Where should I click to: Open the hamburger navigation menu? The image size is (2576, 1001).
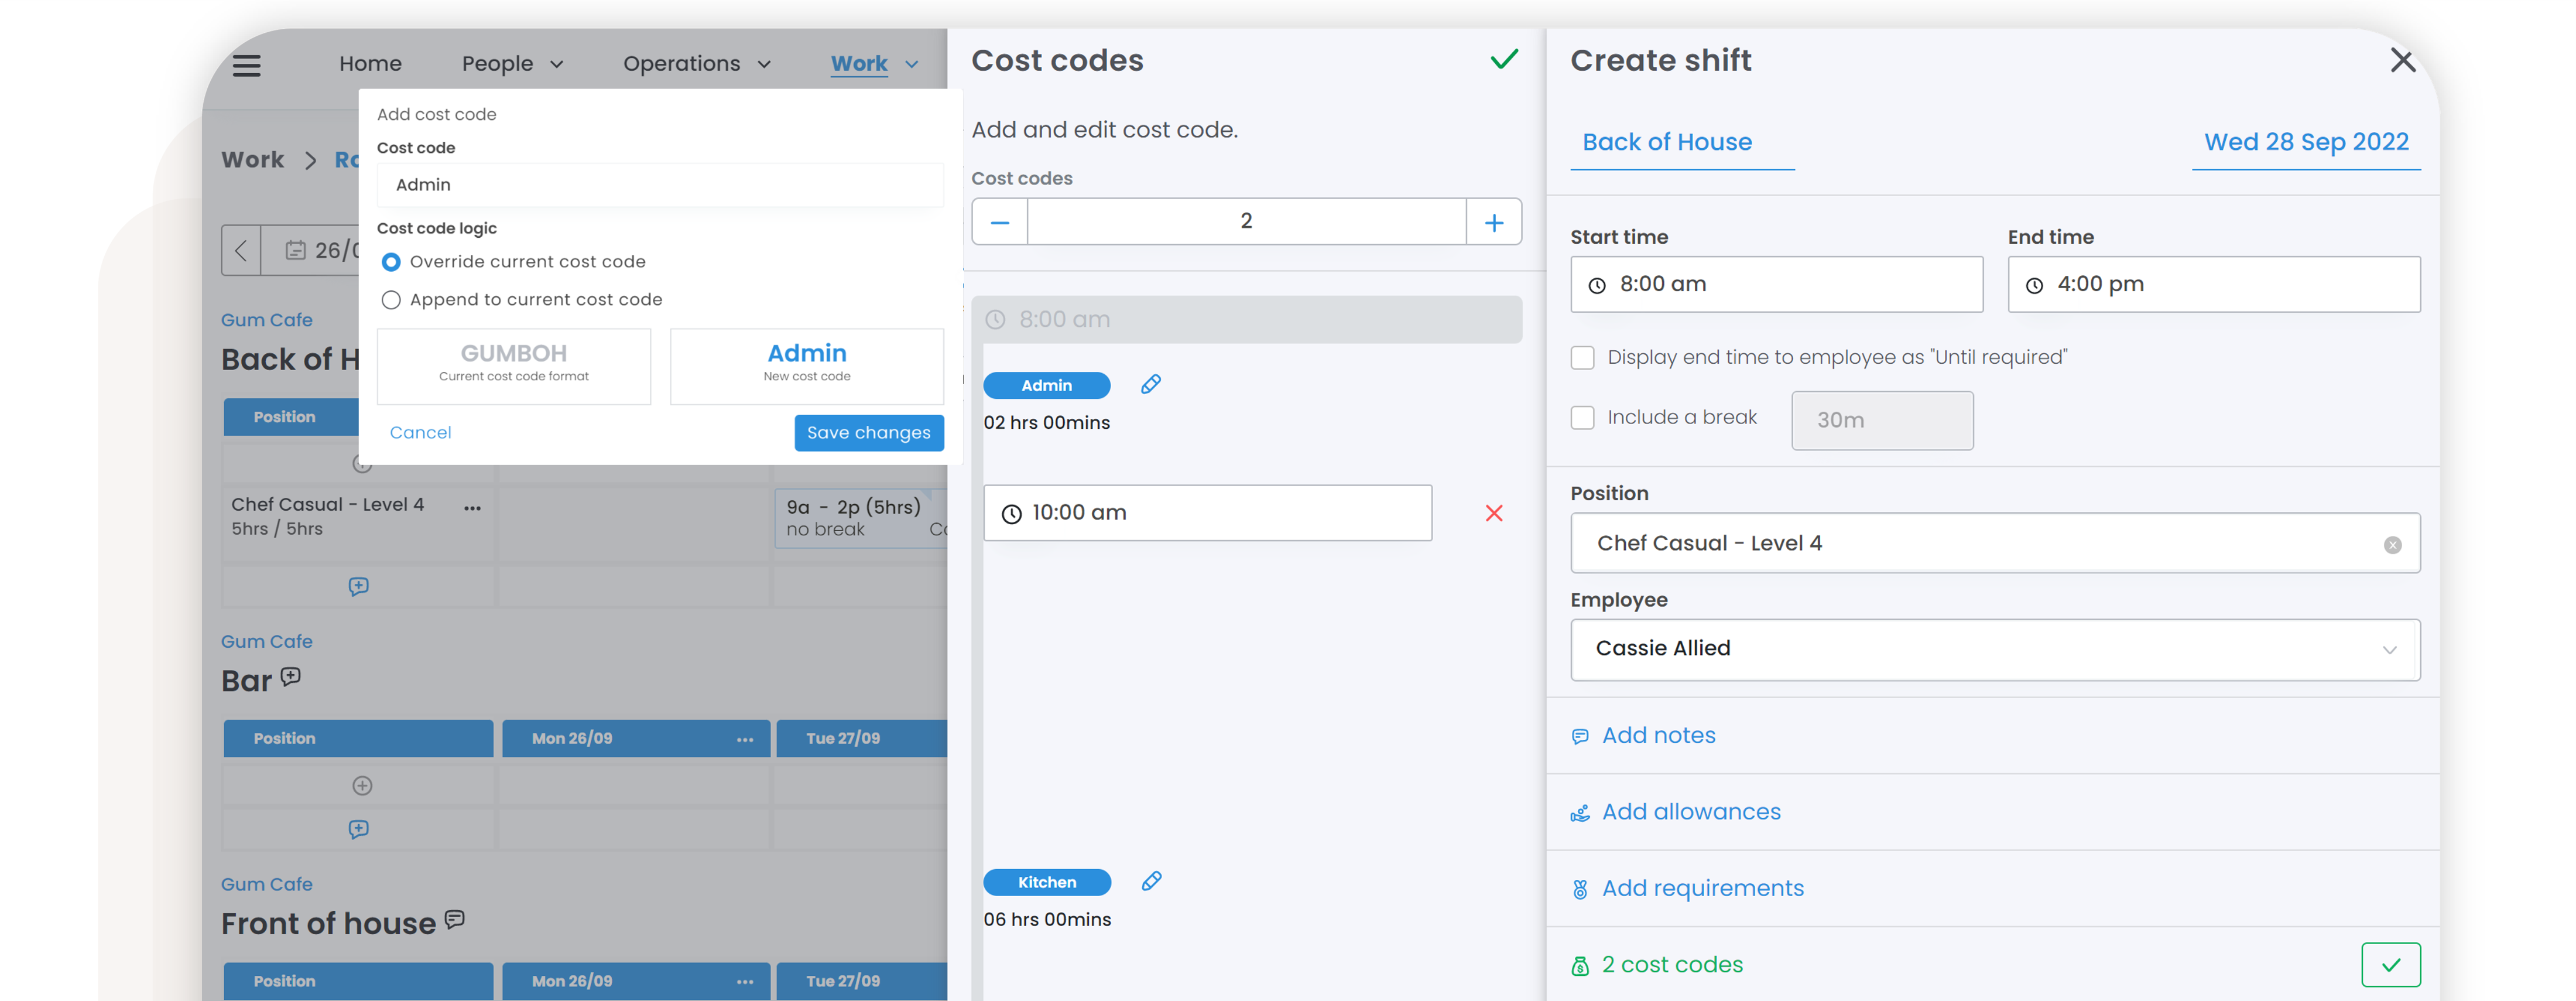246,65
